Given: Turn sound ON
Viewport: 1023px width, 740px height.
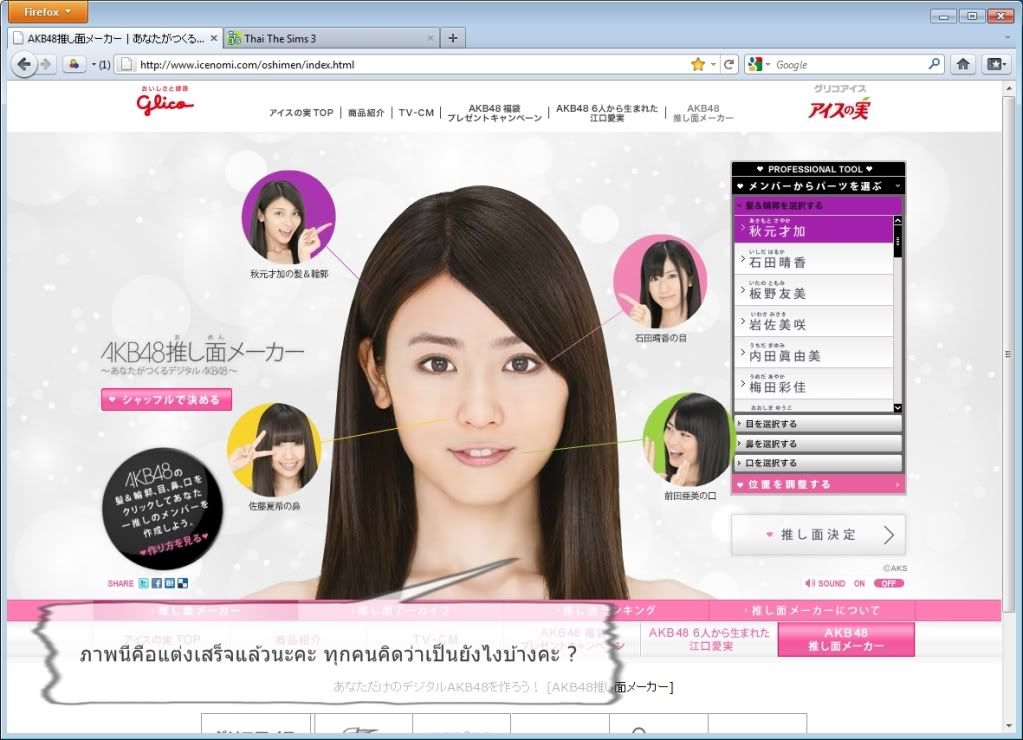Looking at the screenshot, I should point(859,583).
